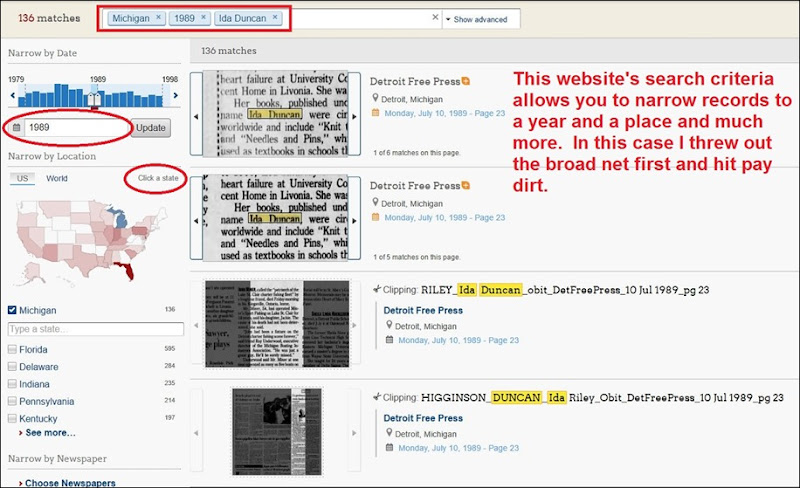Clear the entire search box
The width and height of the screenshot is (800, 488).
(x=435, y=17)
